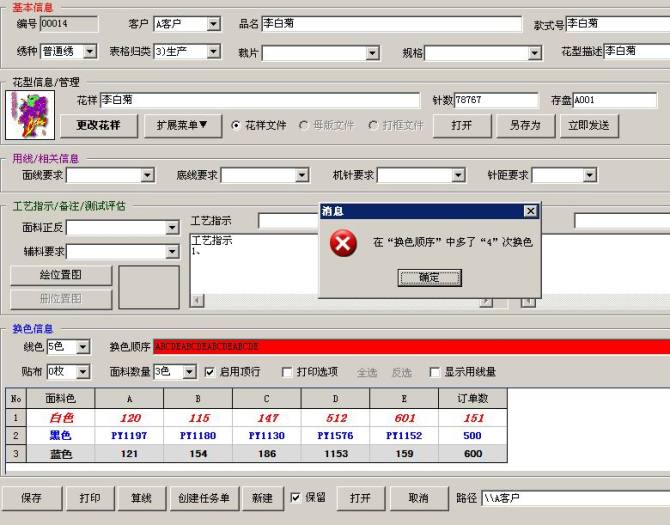
Task: Click the 绘位置图 button
Action: (61, 275)
